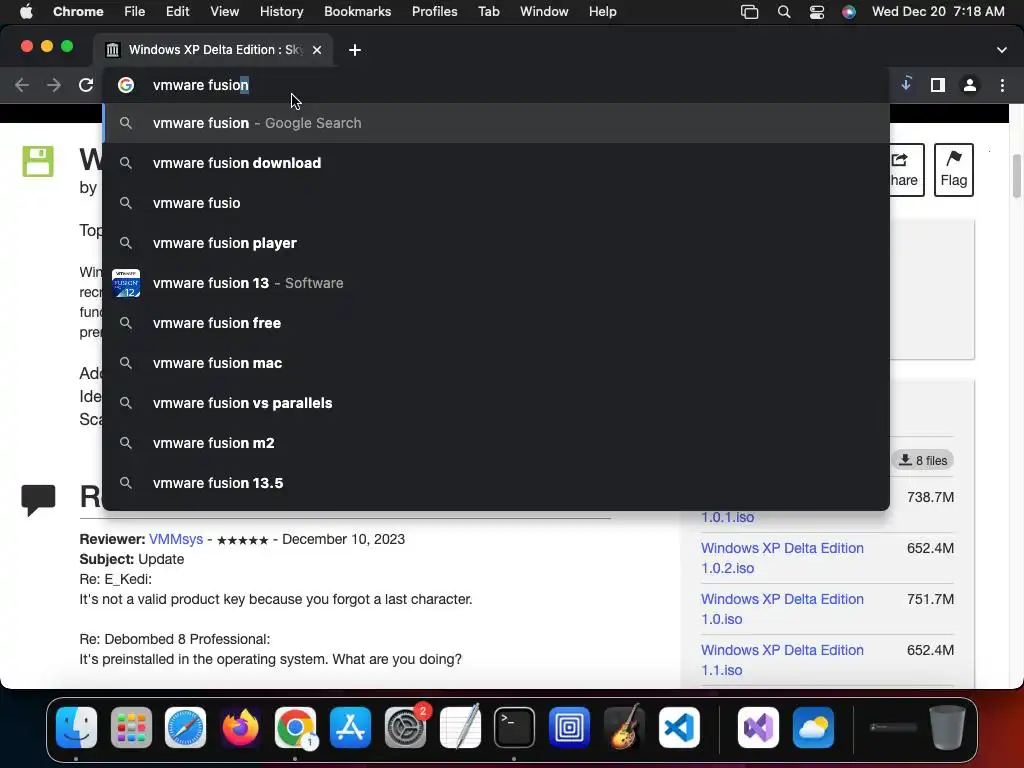Image resolution: width=1024 pixels, height=768 pixels.
Task: Open the Help menu
Action: tap(602, 11)
